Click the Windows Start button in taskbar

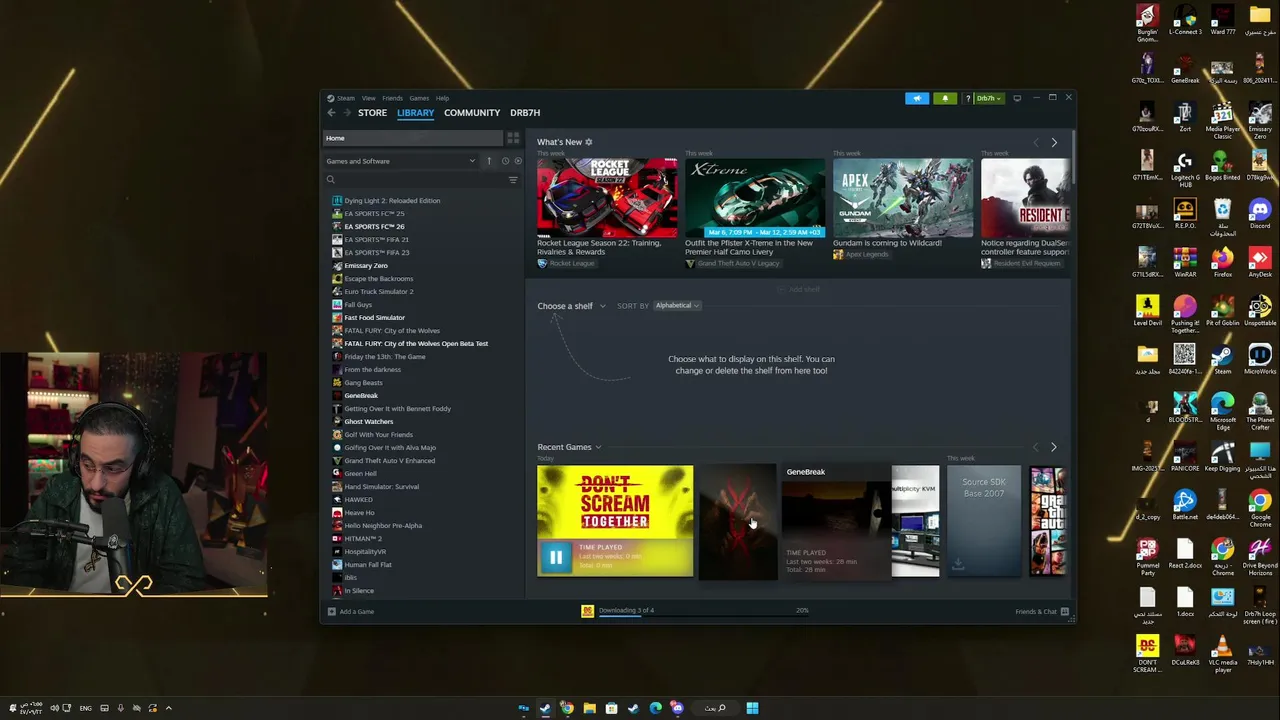click(x=752, y=708)
